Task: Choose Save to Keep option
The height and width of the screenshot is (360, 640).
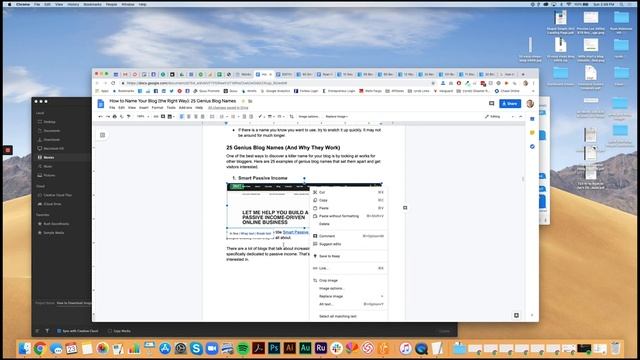Action: [x=348, y=256]
